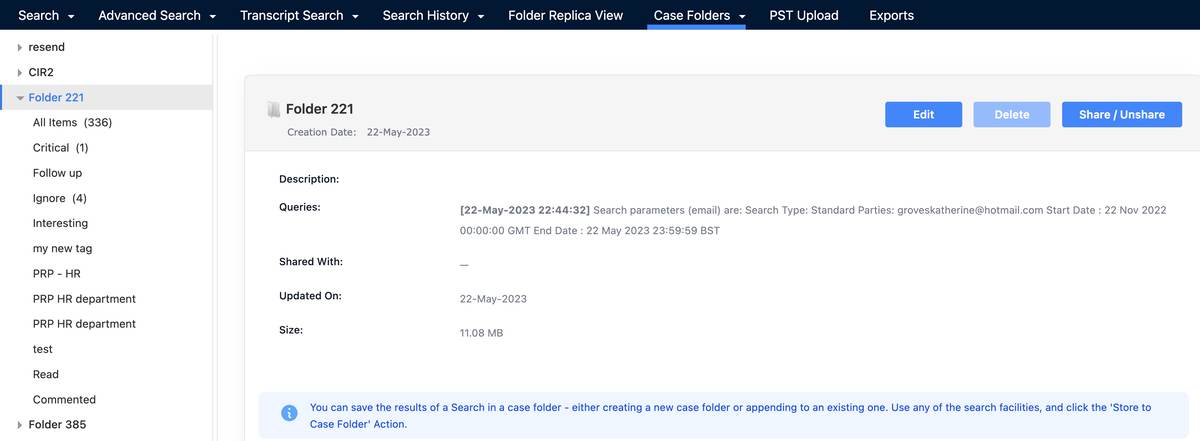Collapse the Folder 221 tree node
Image resolution: width=1200 pixels, height=441 pixels.
click(x=20, y=98)
